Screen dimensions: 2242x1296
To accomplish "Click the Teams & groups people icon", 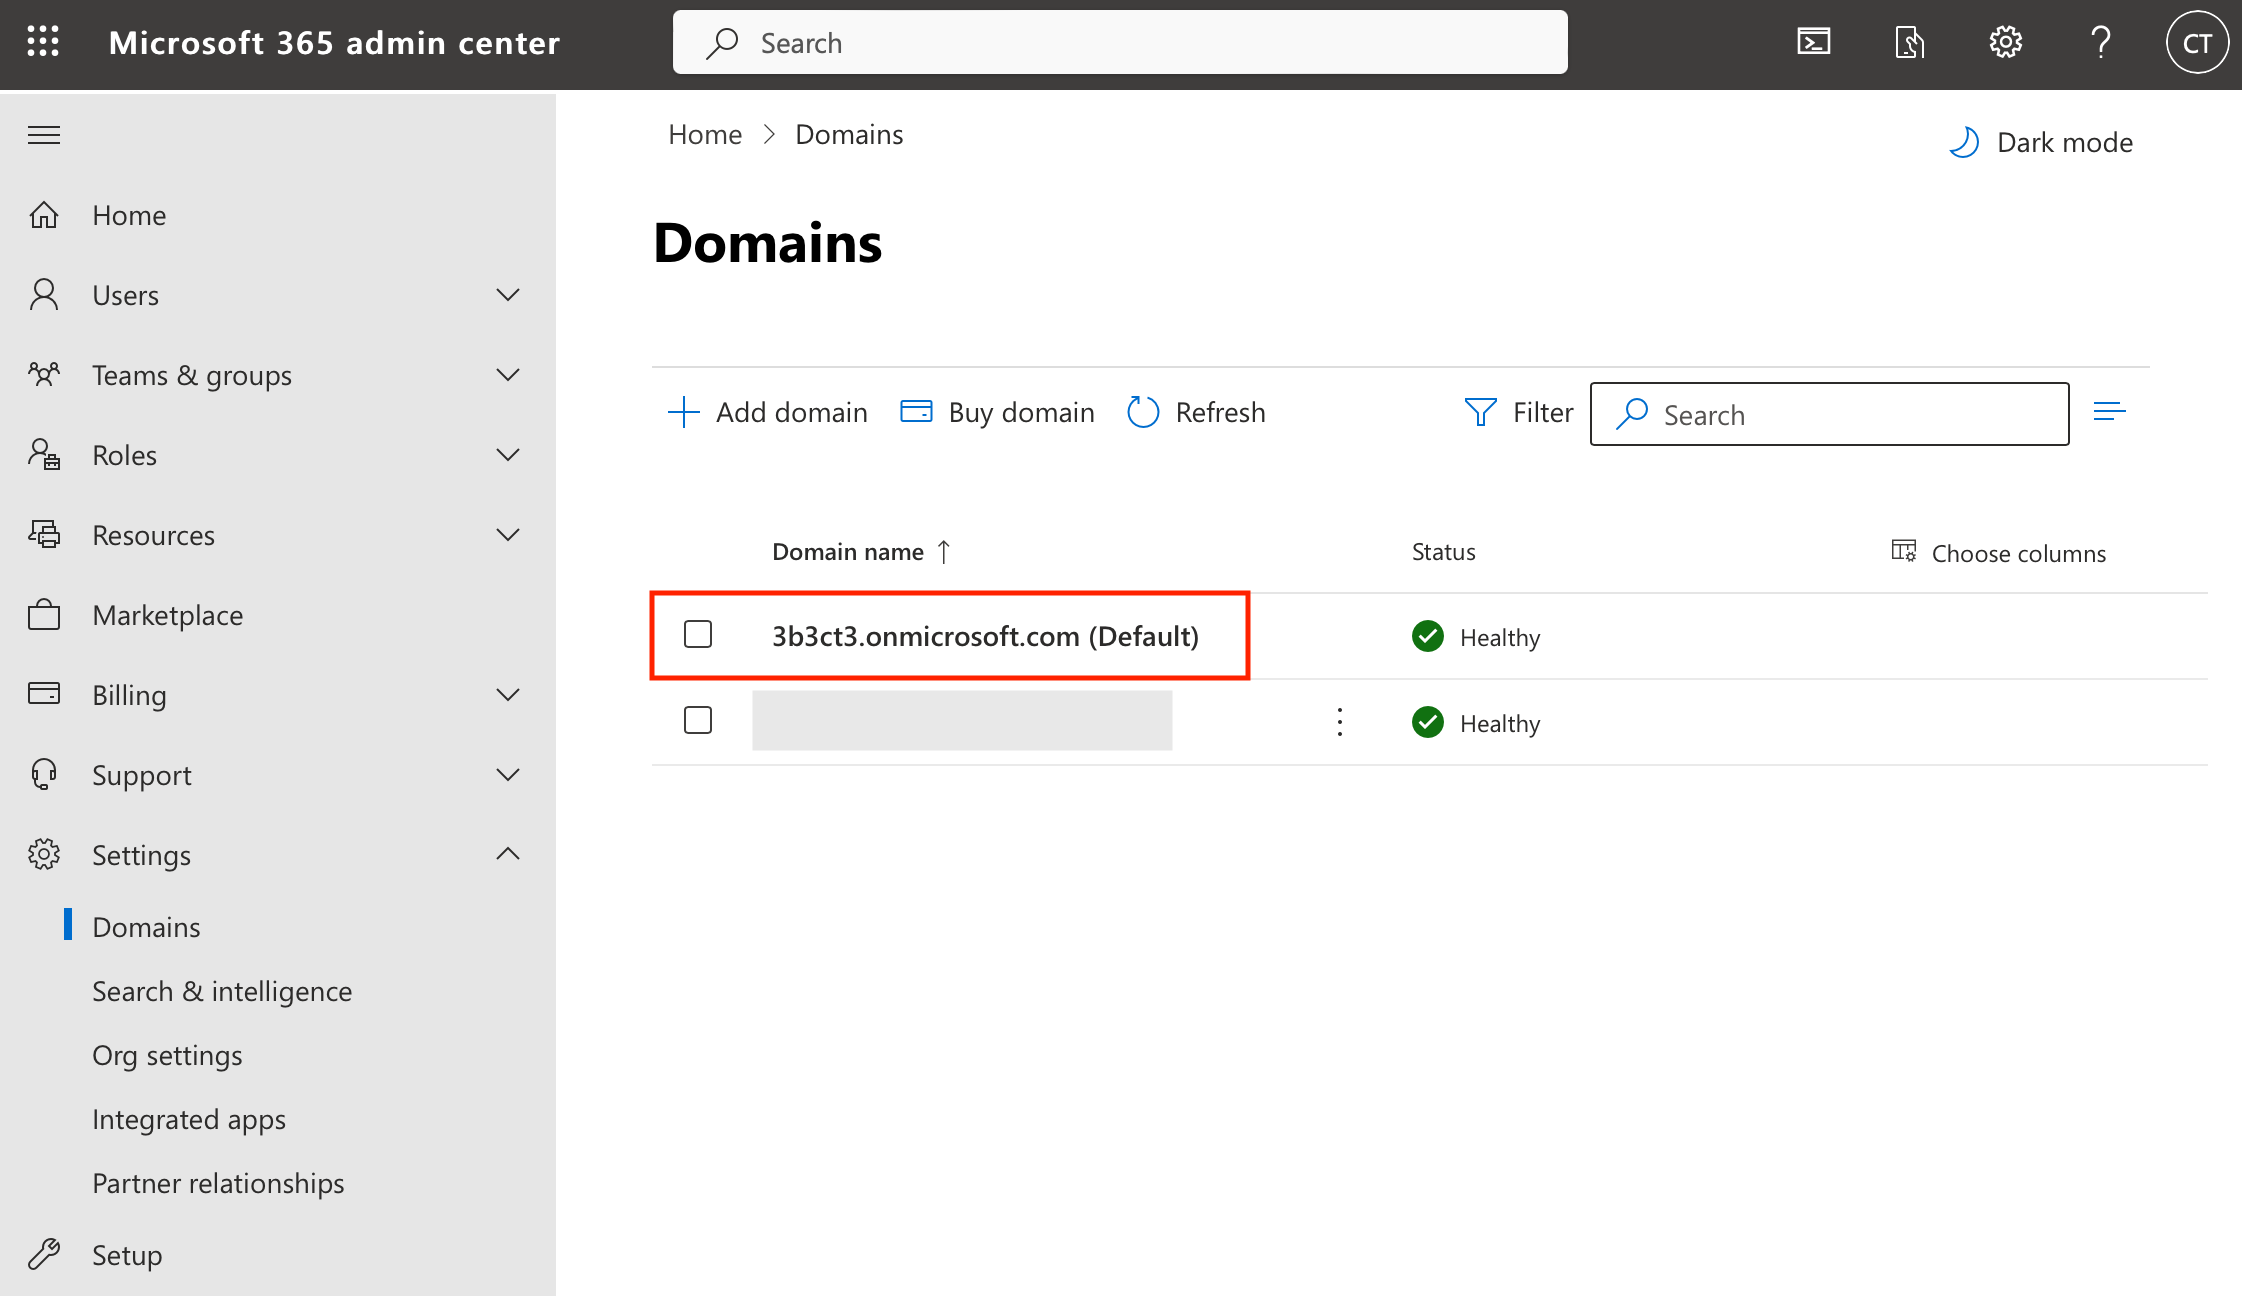I will point(44,375).
